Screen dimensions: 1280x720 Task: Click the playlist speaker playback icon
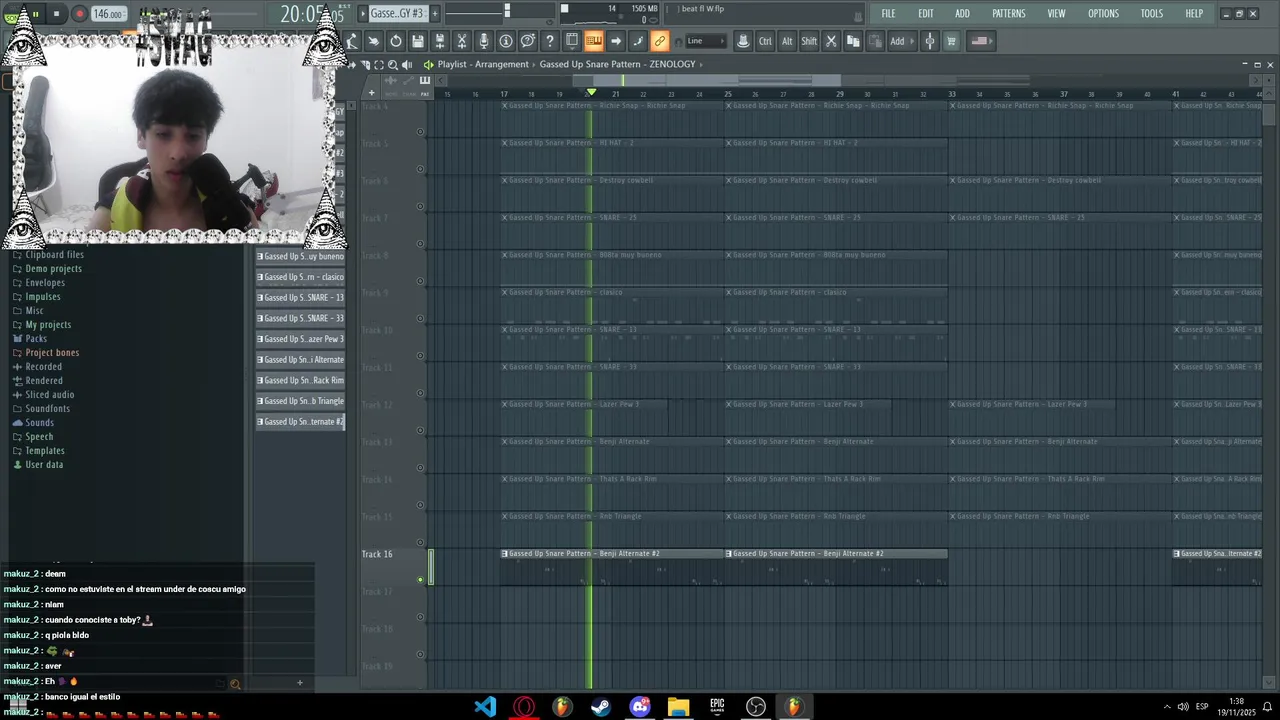click(407, 64)
